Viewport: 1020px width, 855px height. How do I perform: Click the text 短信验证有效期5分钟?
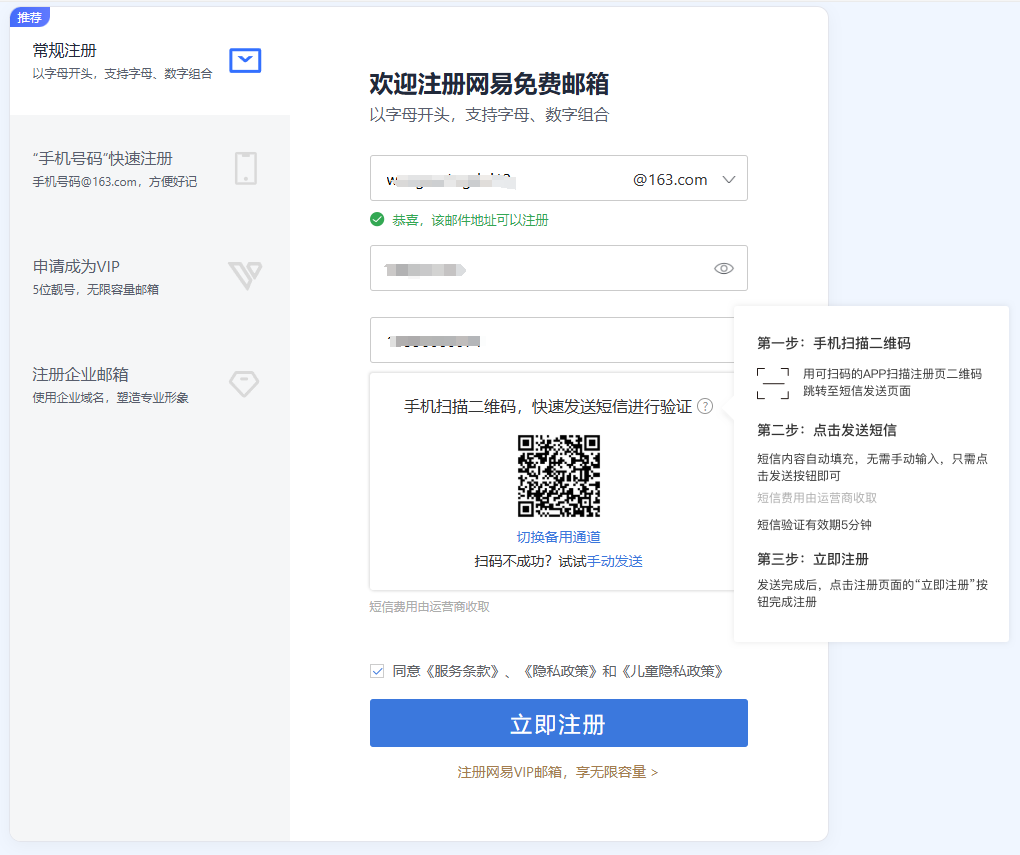click(814, 524)
